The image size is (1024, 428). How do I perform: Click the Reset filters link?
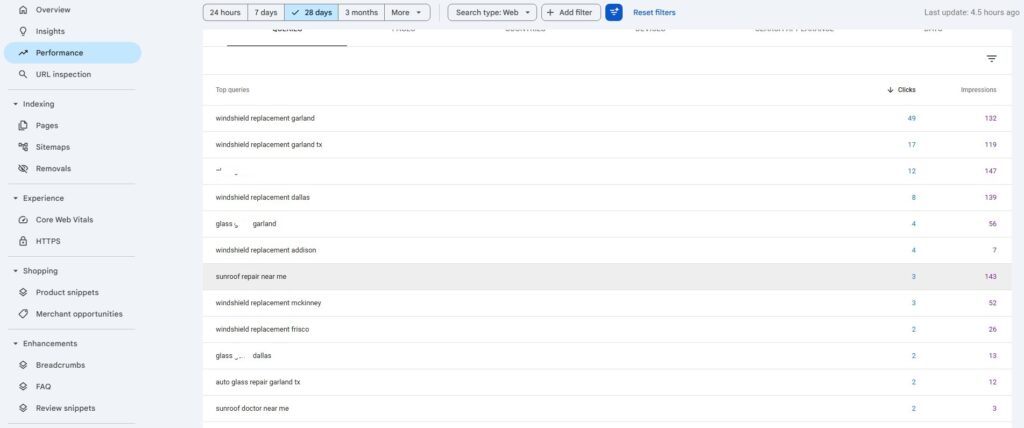tap(654, 12)
